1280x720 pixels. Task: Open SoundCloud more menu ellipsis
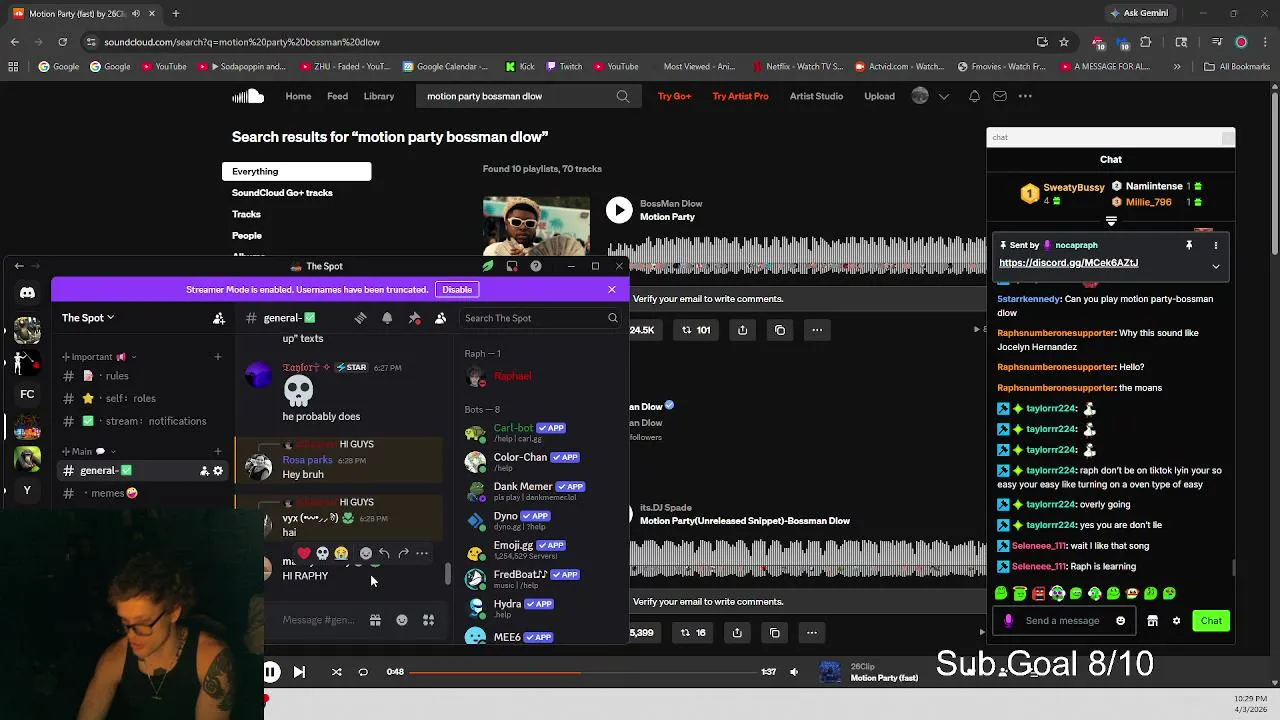pyautogui.click(x=1025, y=96)
